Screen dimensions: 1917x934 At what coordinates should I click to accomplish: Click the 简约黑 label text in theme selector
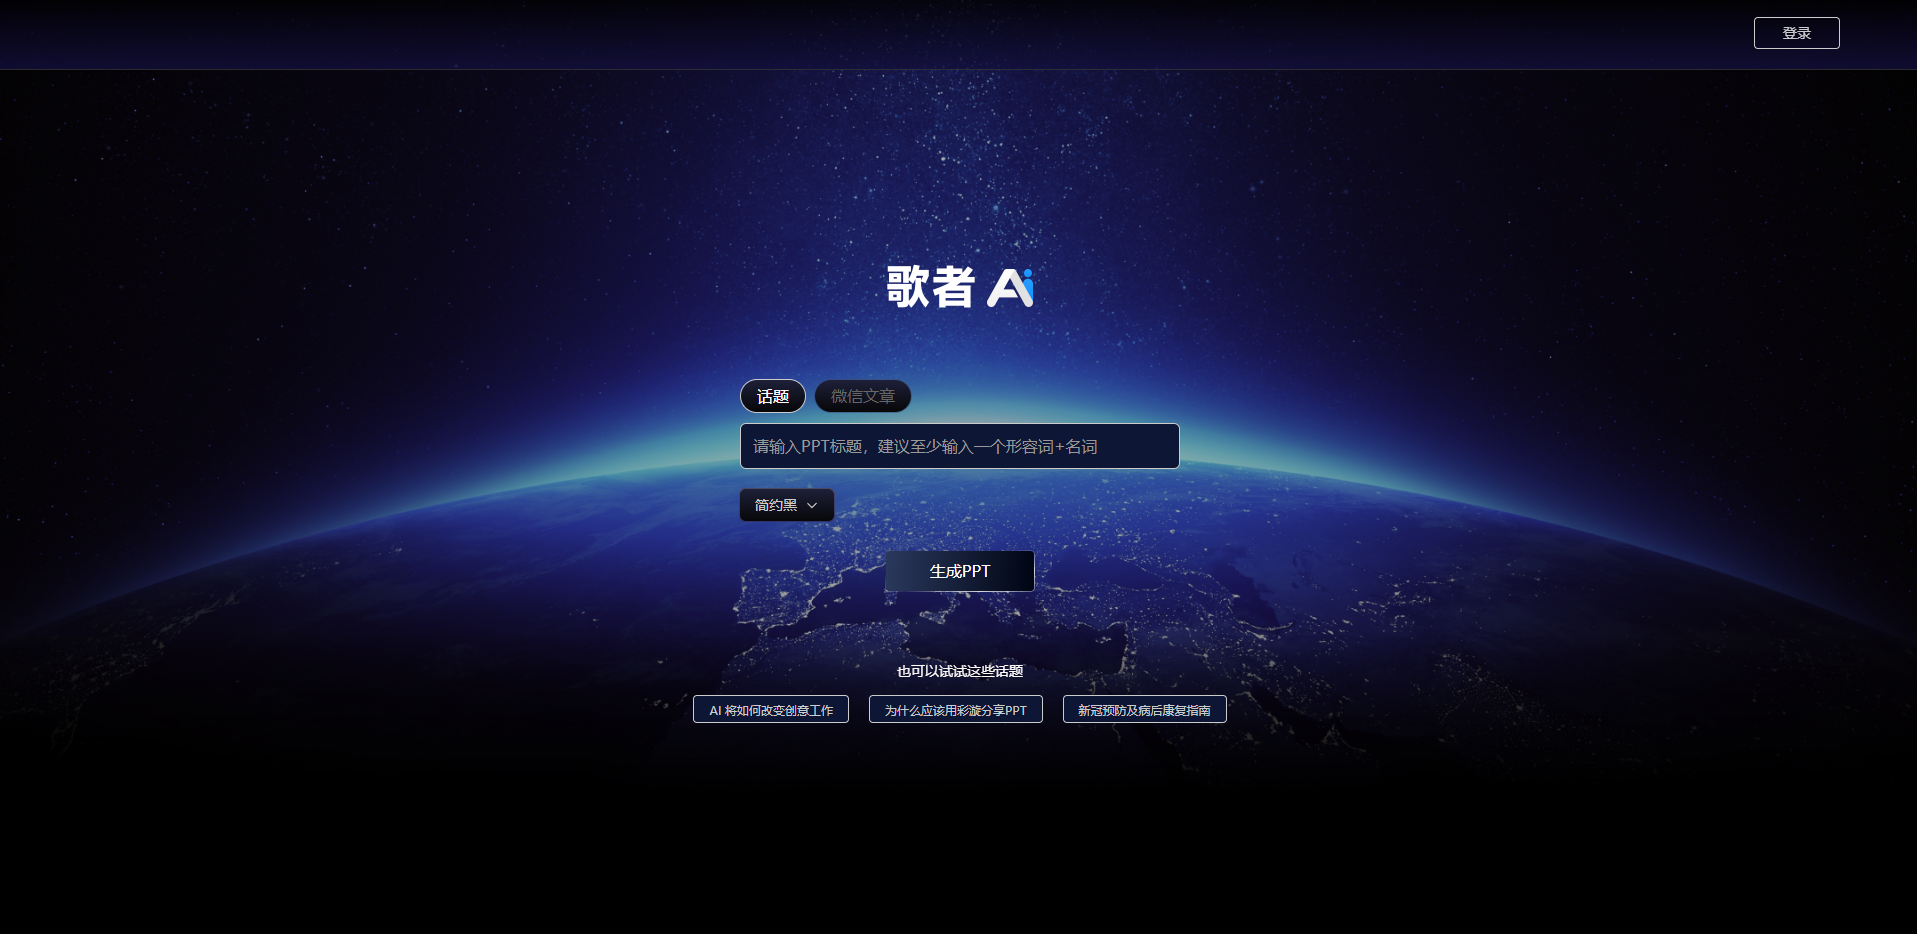pos(775,505)
